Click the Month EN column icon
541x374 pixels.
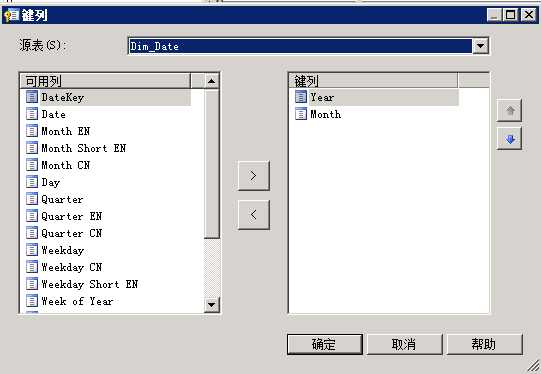tap(32, 131)
